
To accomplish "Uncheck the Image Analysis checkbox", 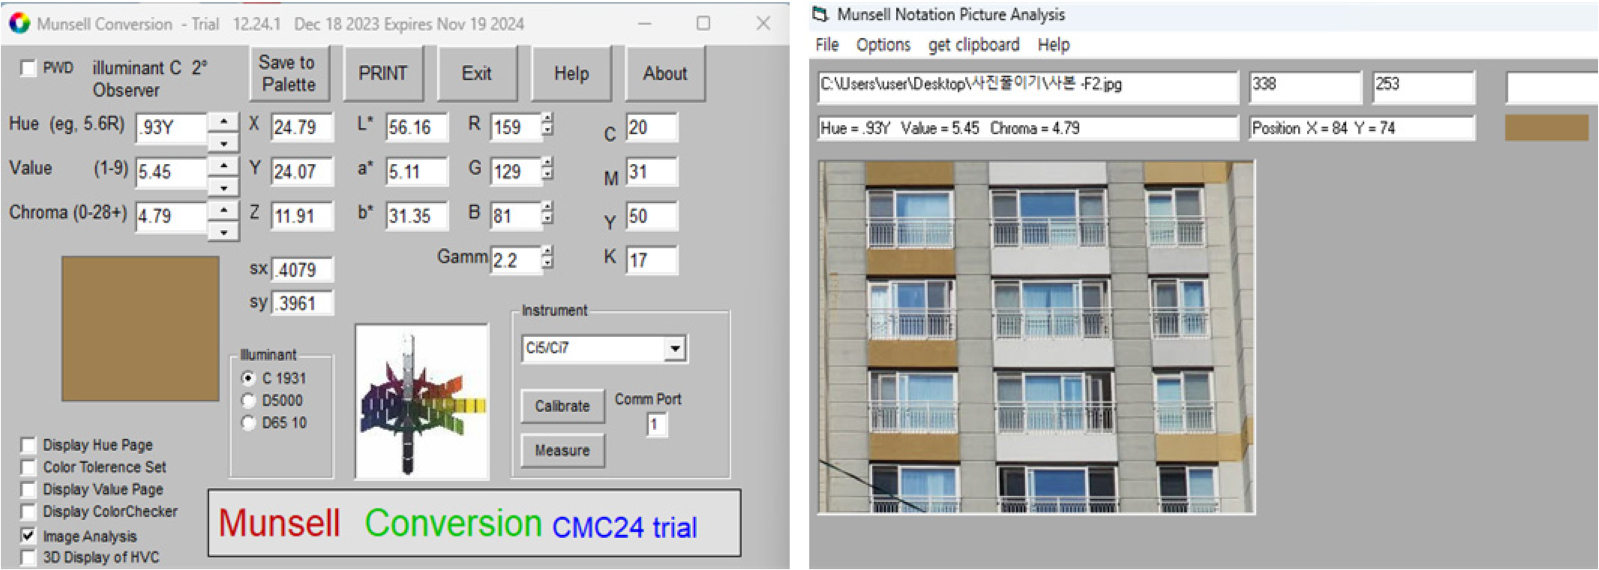I will coord(29,536).
